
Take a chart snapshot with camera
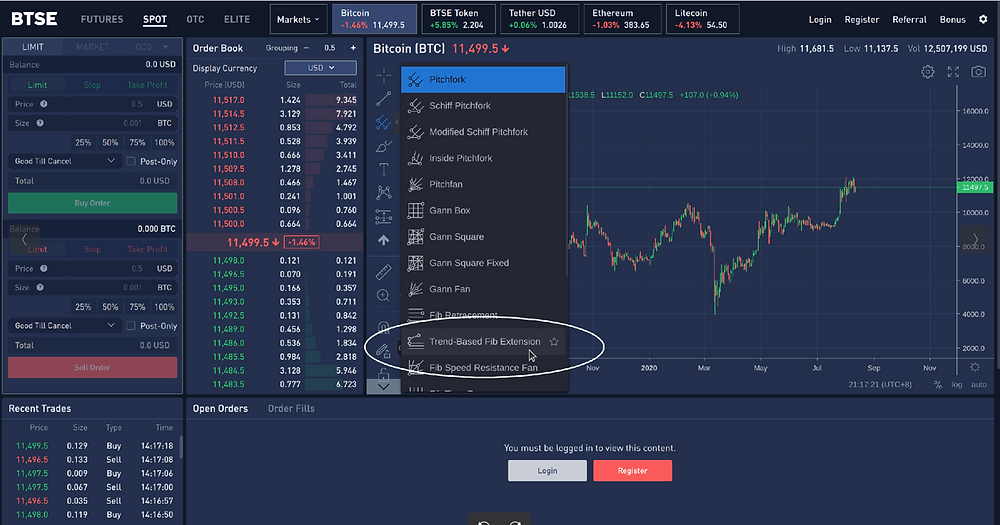click(x=978, y=72)
